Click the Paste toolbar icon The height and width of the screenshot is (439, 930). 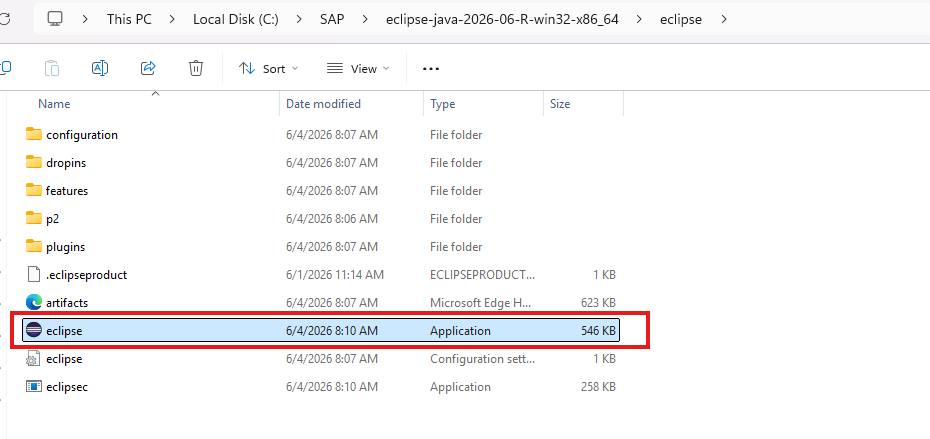[x=52, y=68]
